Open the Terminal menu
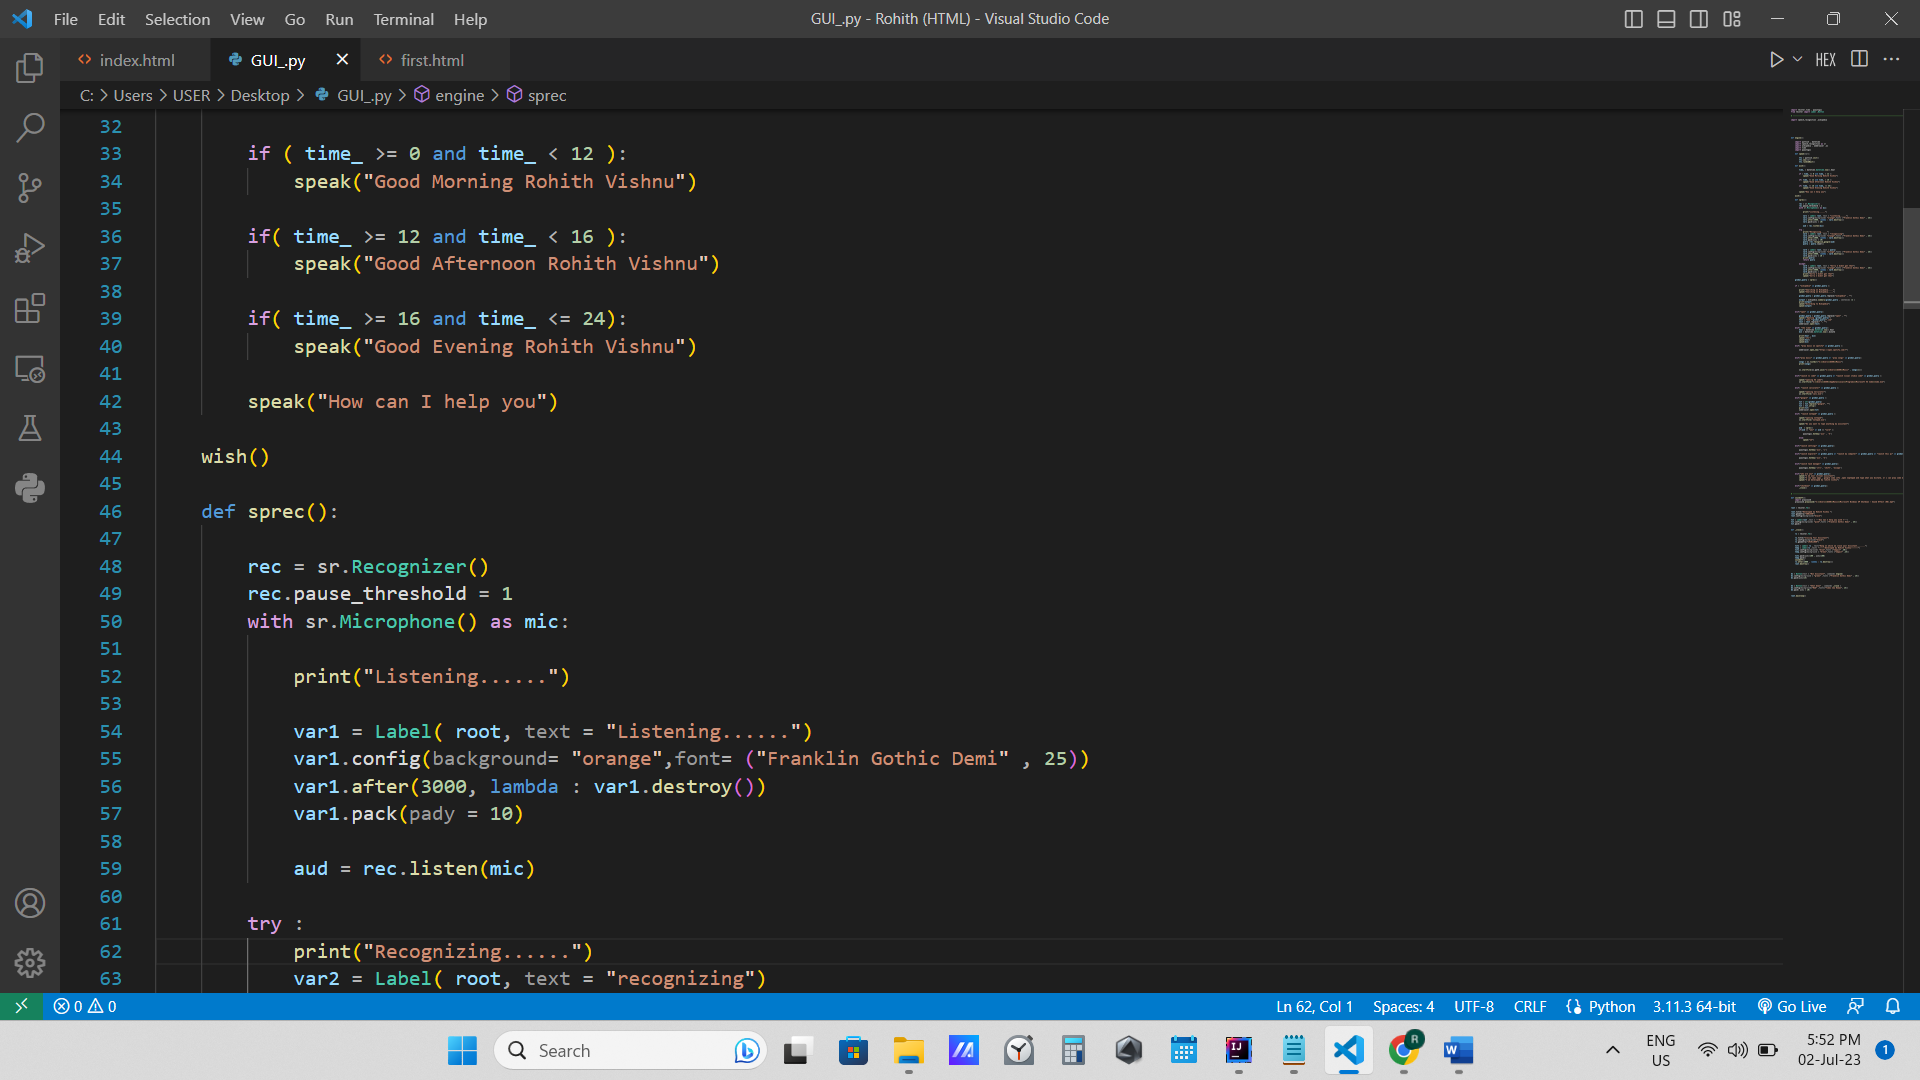Screen dimensions: 1920x1080 pos(403,19)
